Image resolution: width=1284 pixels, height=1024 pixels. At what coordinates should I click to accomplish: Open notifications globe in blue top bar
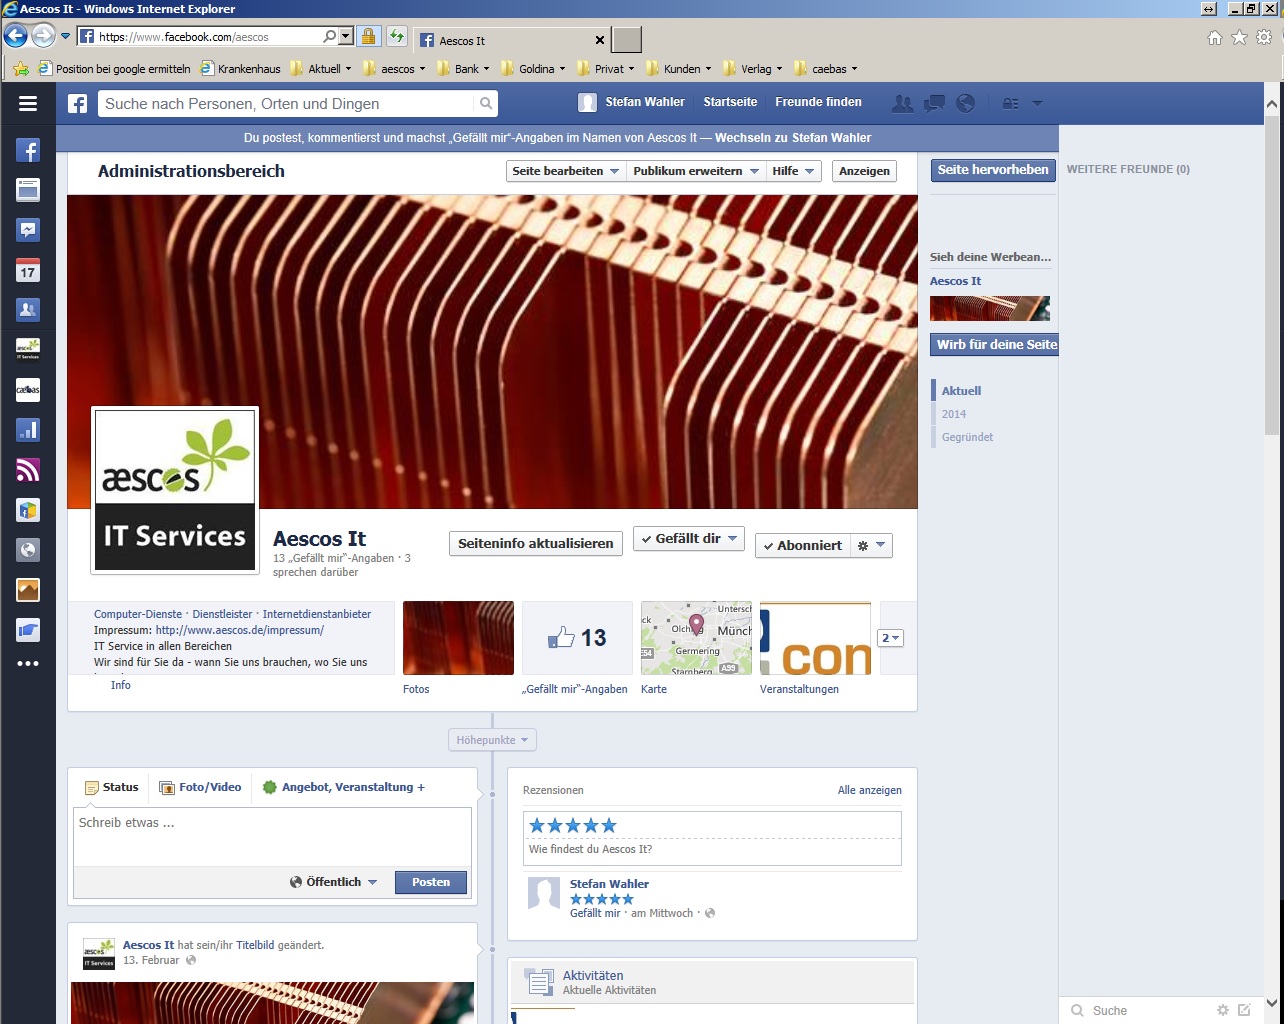(966, 103)
